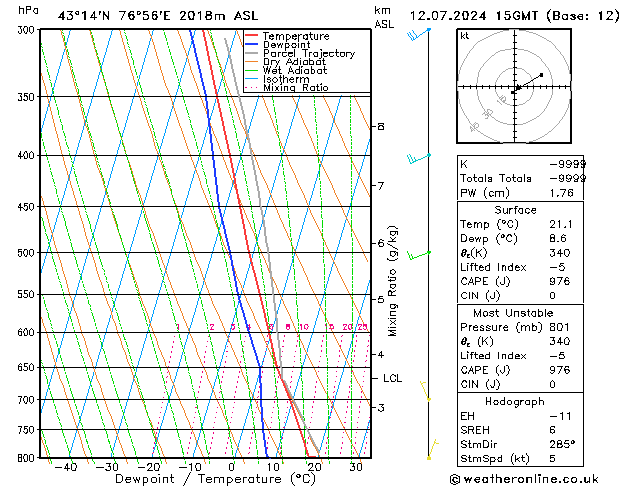Click the 'Dewpoint / Temperature (°C)' axis title

(x=215, y=479)
